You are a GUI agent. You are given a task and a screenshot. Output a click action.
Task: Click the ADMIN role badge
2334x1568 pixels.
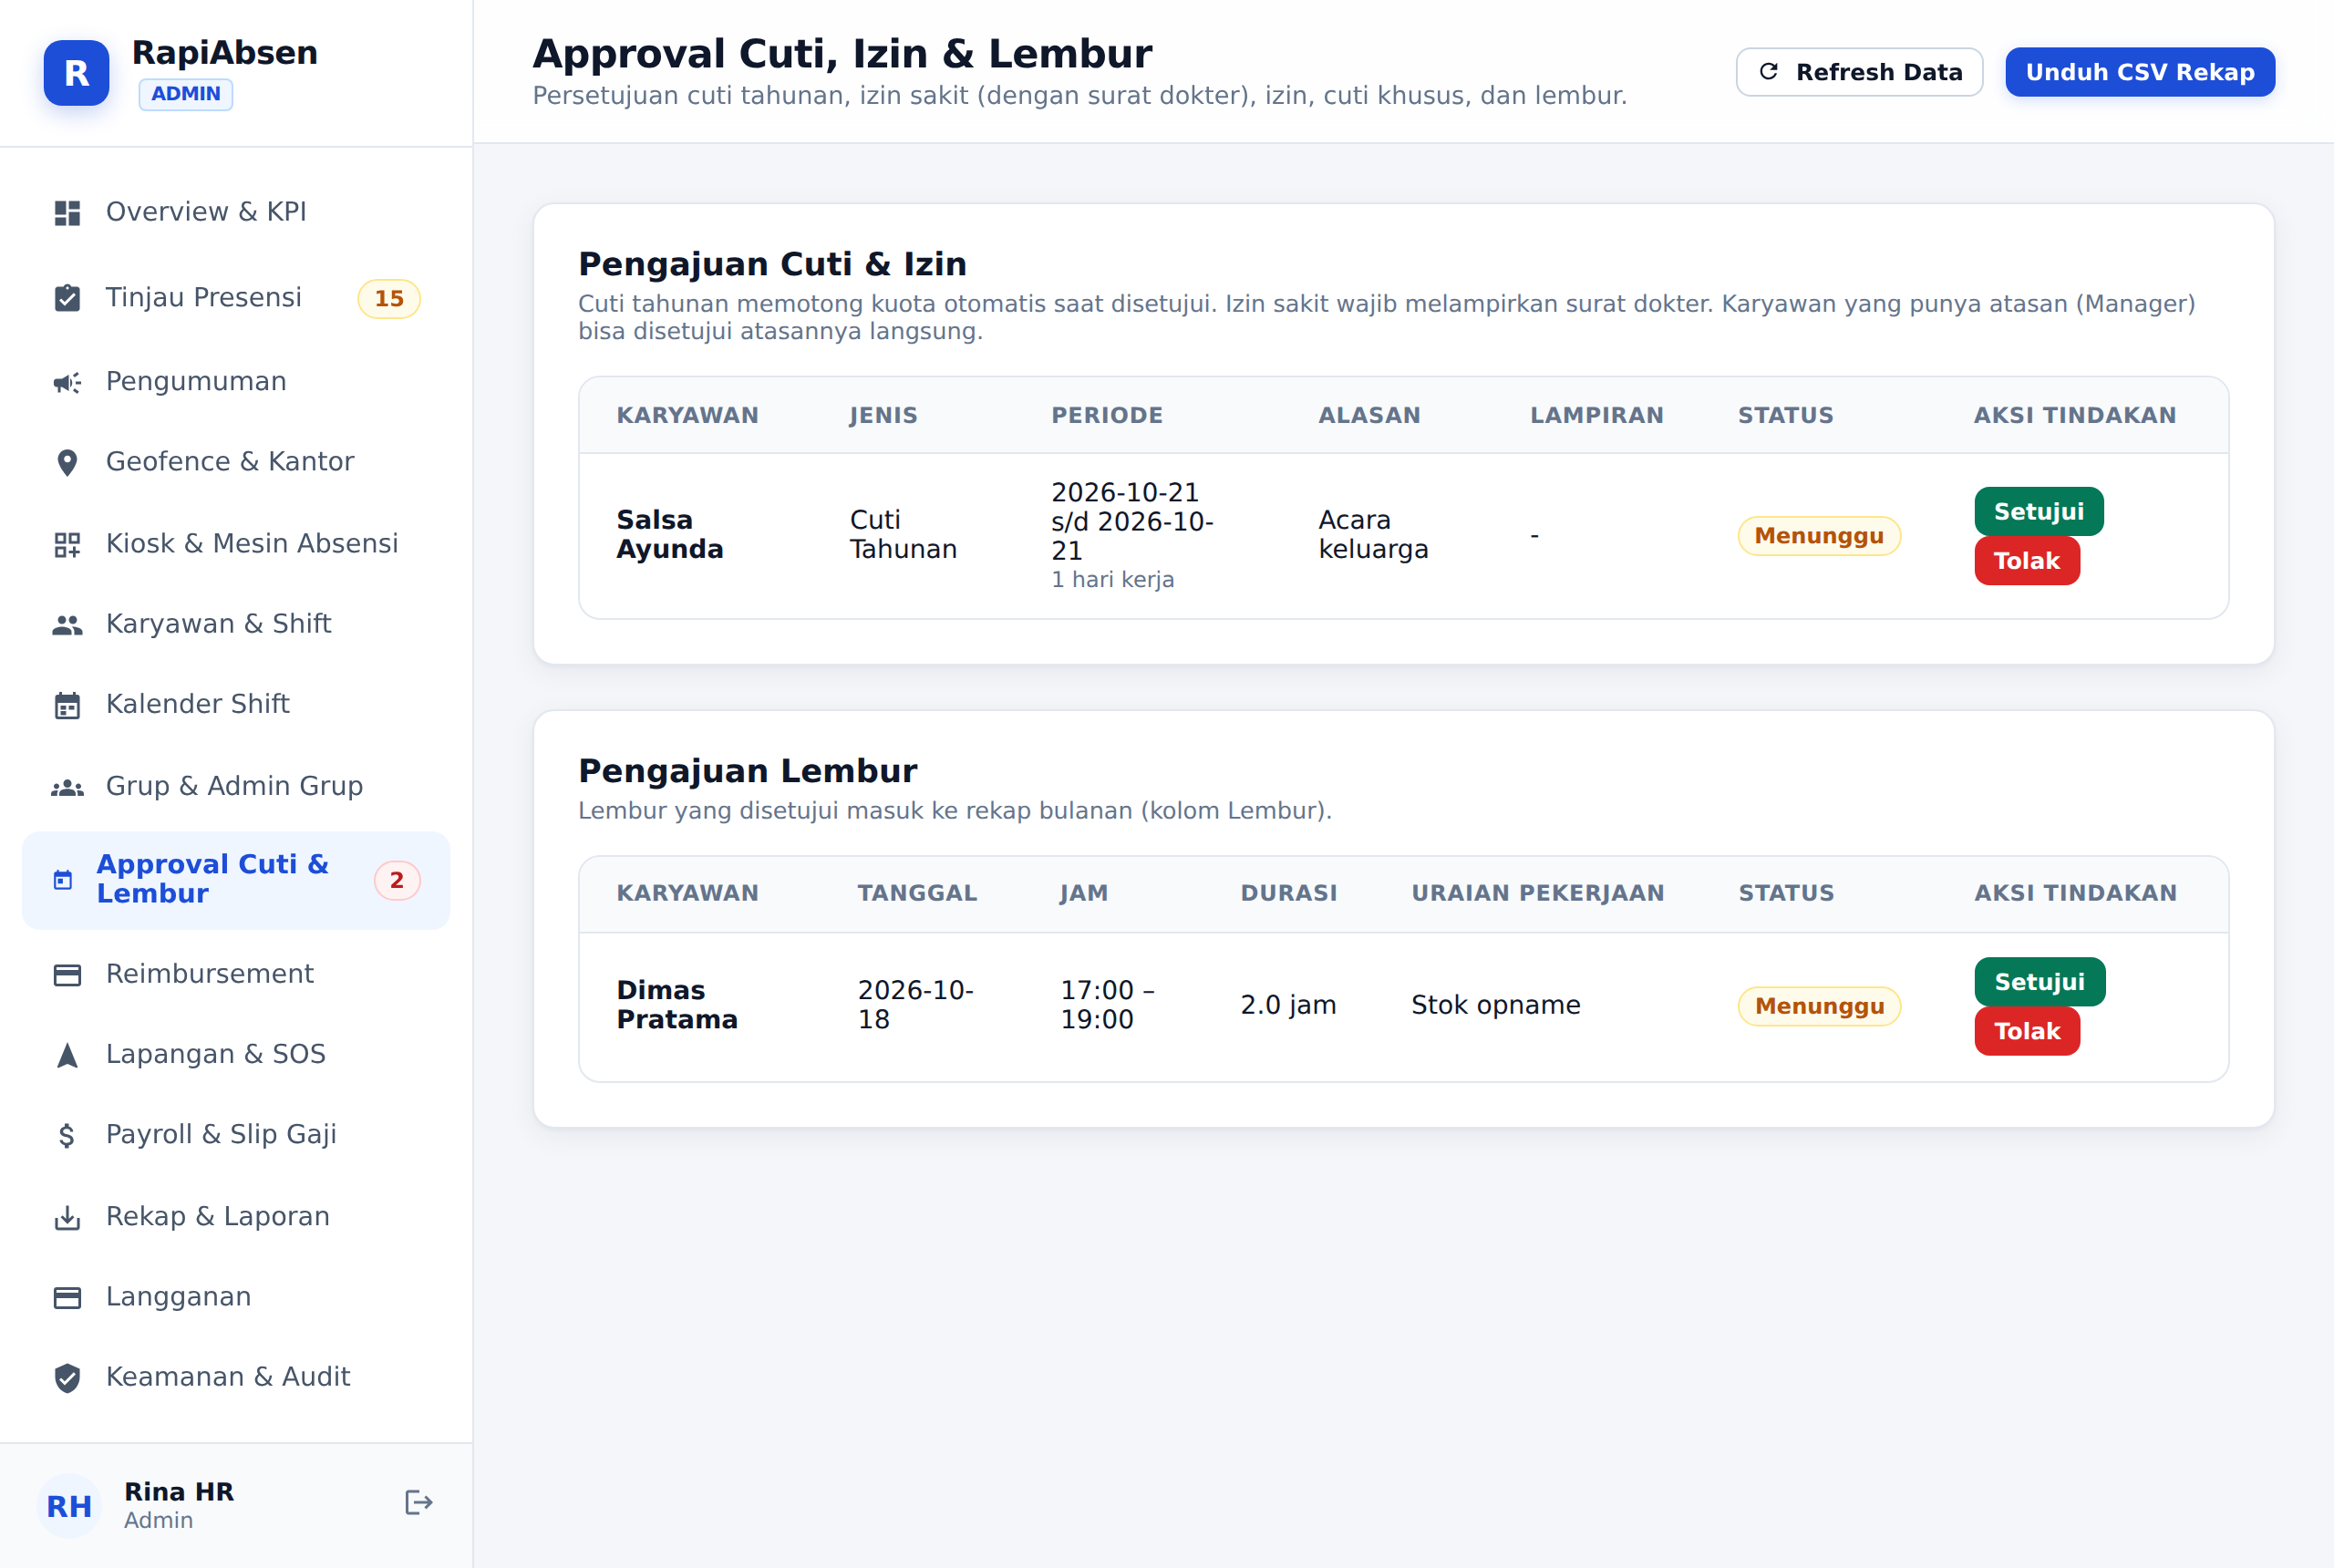tap(186, 94)
